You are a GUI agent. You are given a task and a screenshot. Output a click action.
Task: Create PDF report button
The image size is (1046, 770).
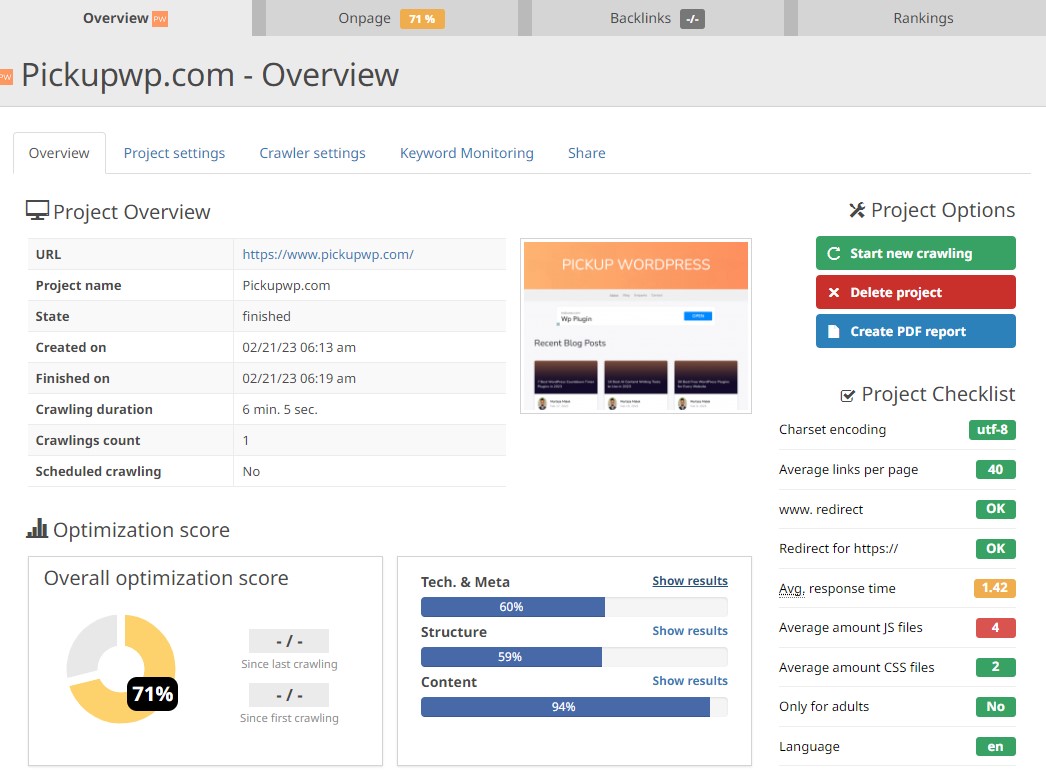tap(915, 332)
